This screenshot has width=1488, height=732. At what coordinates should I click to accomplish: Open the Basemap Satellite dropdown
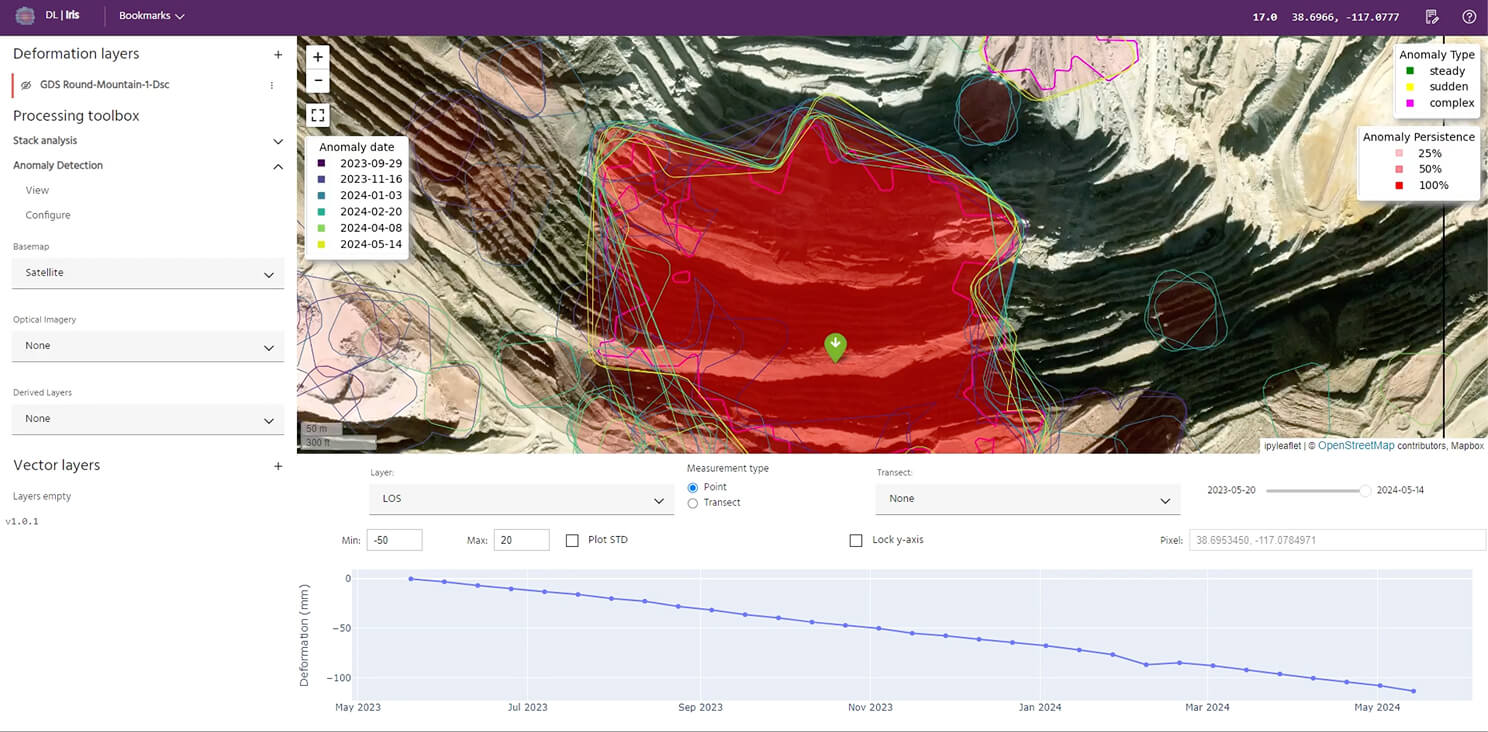pyautogui.click(x=148, y=273)
